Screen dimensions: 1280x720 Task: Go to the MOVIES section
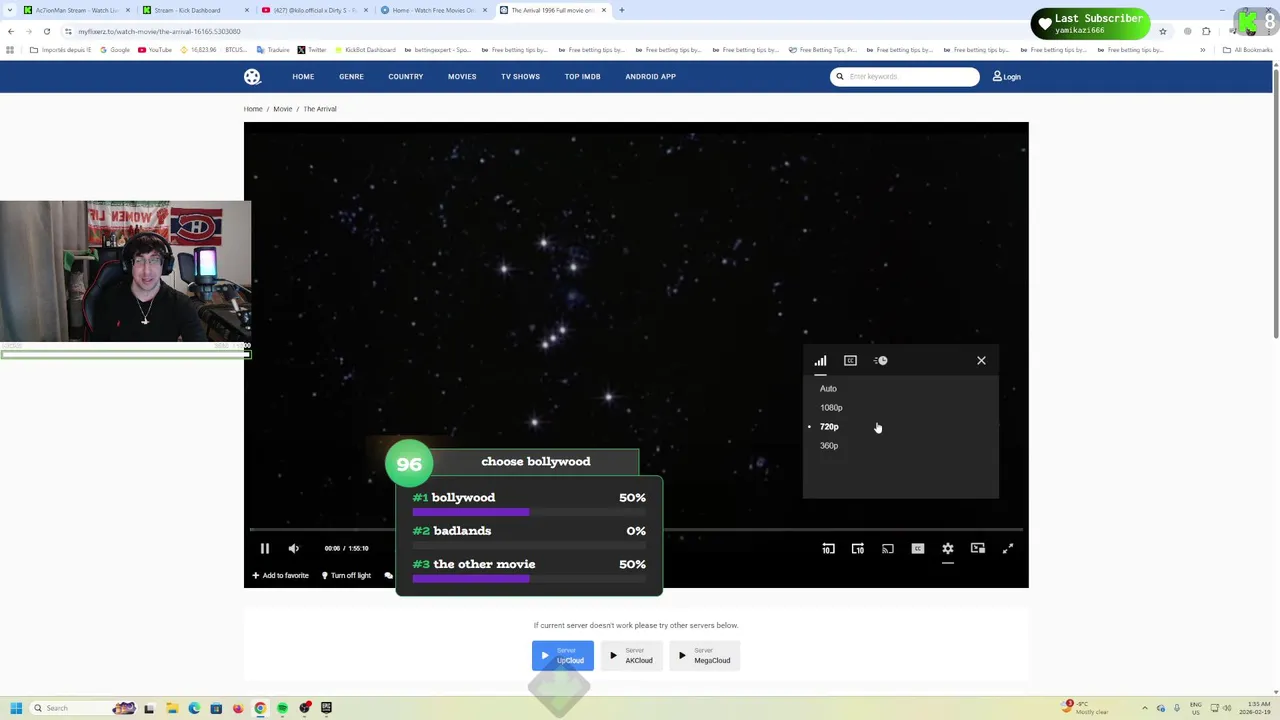(x=462, y=76)
